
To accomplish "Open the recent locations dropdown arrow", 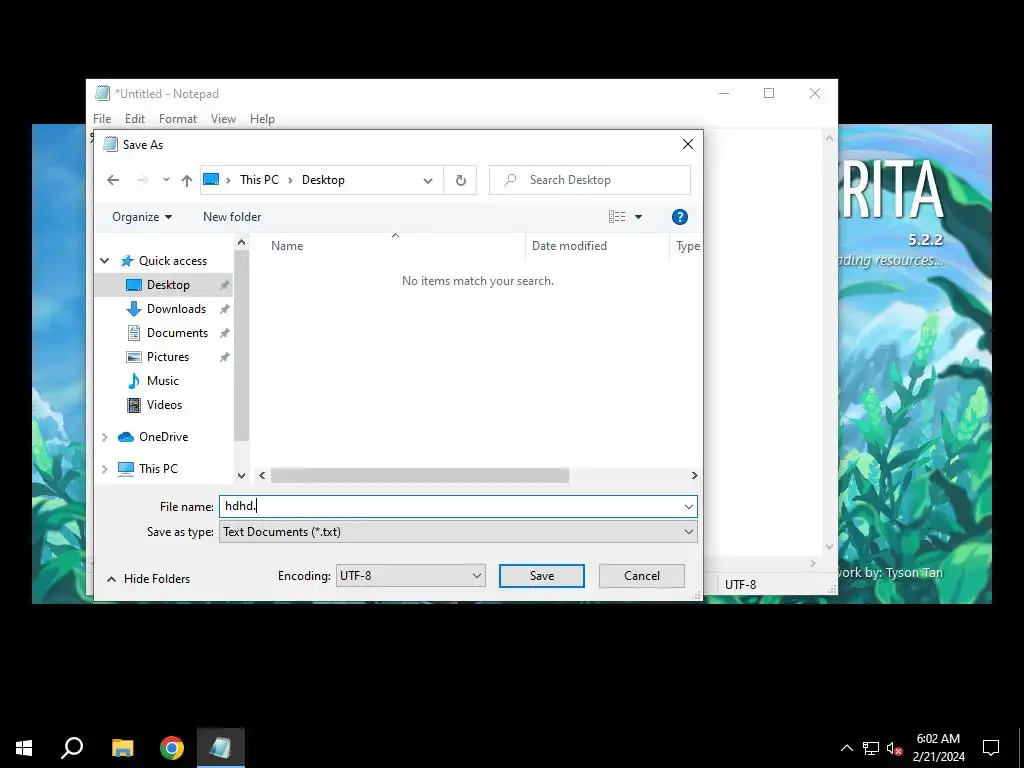I will click(x=167, y=180).
